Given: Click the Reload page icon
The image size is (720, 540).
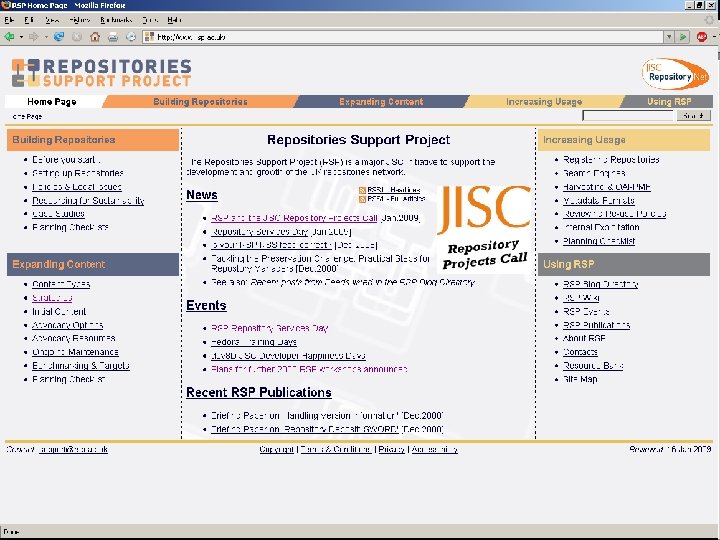Looking at the screenshot, I should point(59,37).
